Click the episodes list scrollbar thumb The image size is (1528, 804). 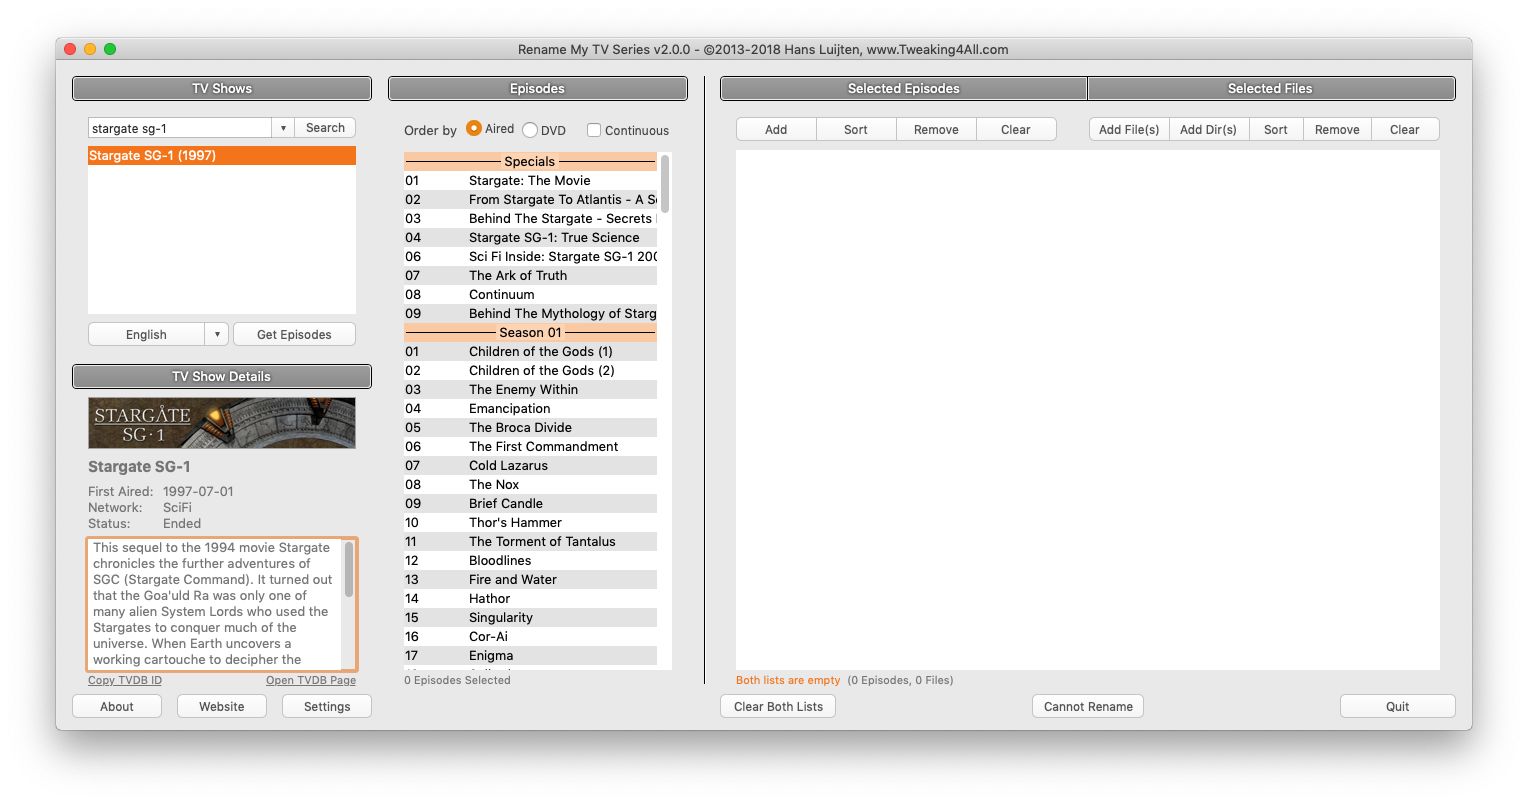click(x=665, y=183)
